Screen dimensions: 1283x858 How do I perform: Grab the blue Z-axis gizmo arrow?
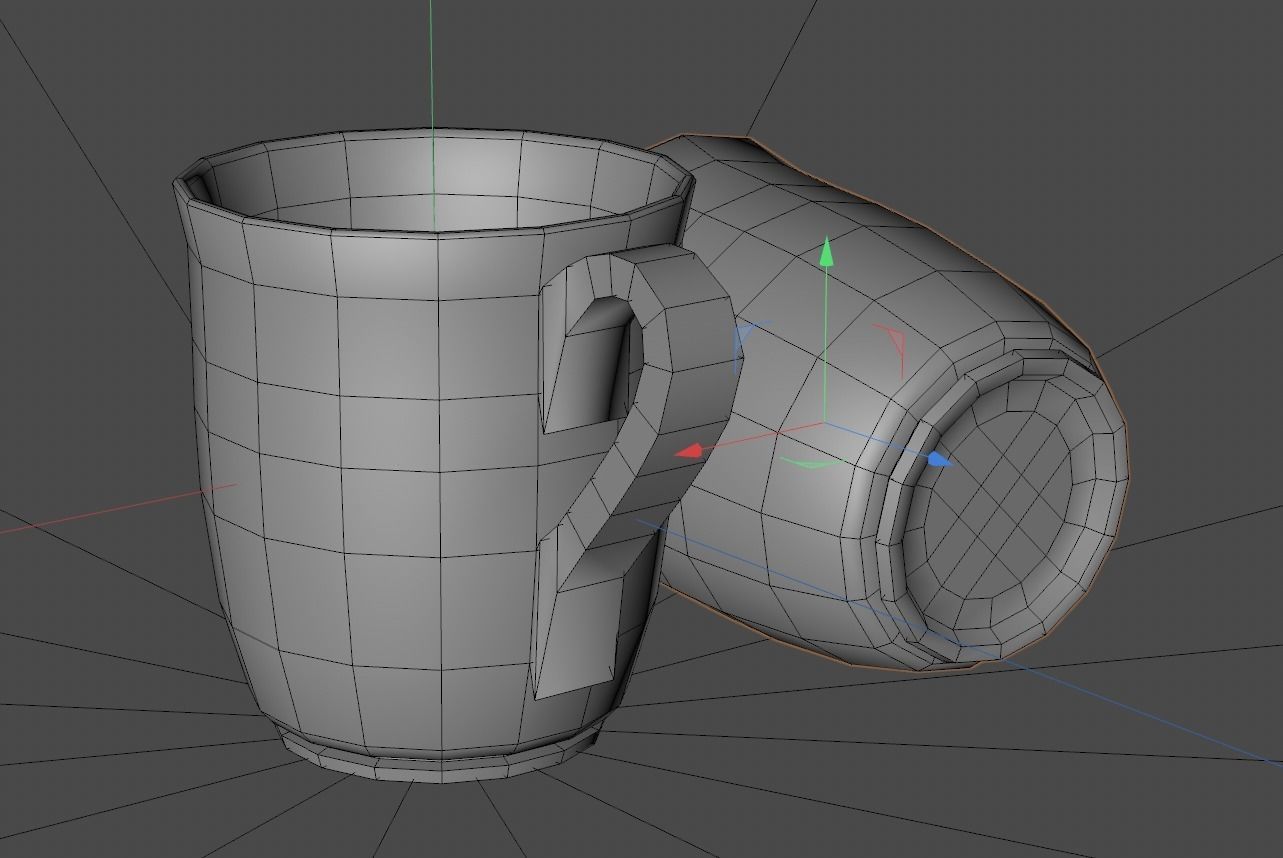coord(939,460)
